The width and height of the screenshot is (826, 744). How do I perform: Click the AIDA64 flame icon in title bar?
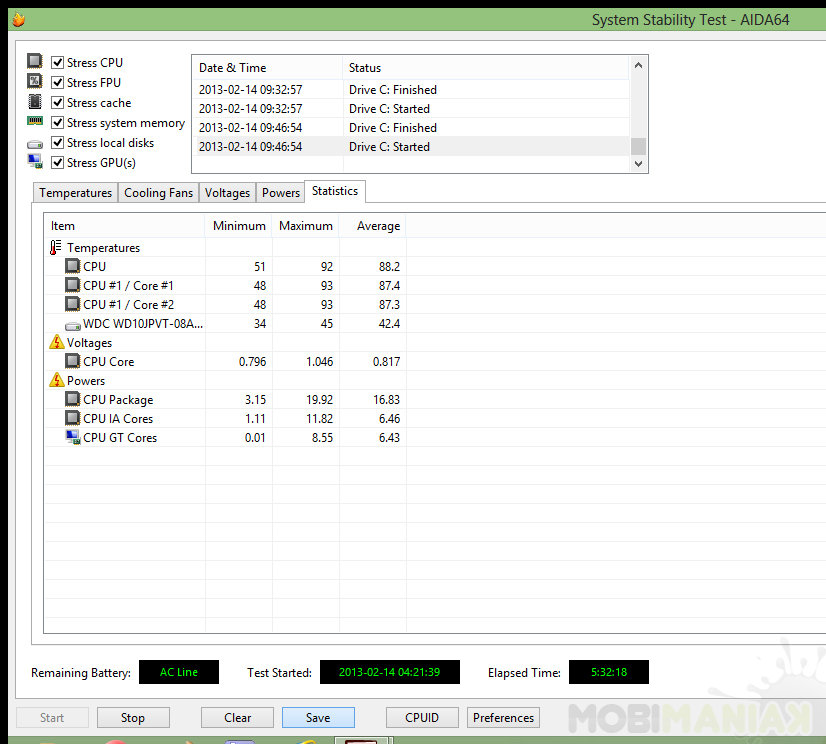pyautogui.click(x=18, y=19)
